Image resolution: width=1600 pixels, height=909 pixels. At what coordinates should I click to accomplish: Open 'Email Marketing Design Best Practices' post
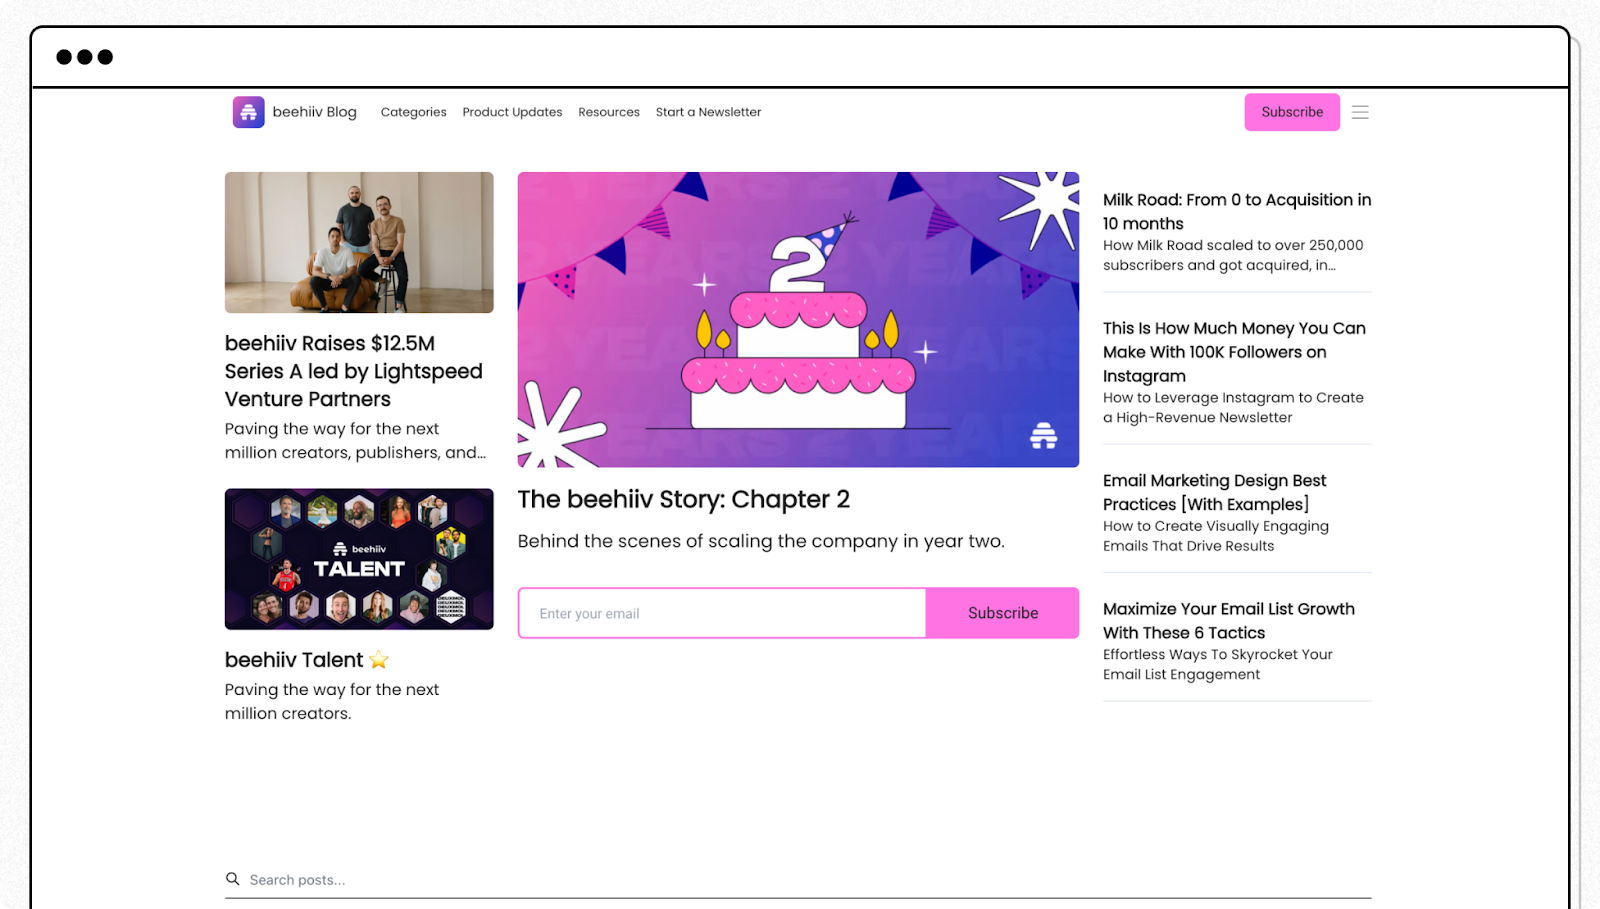click(x=1214, y=492)
